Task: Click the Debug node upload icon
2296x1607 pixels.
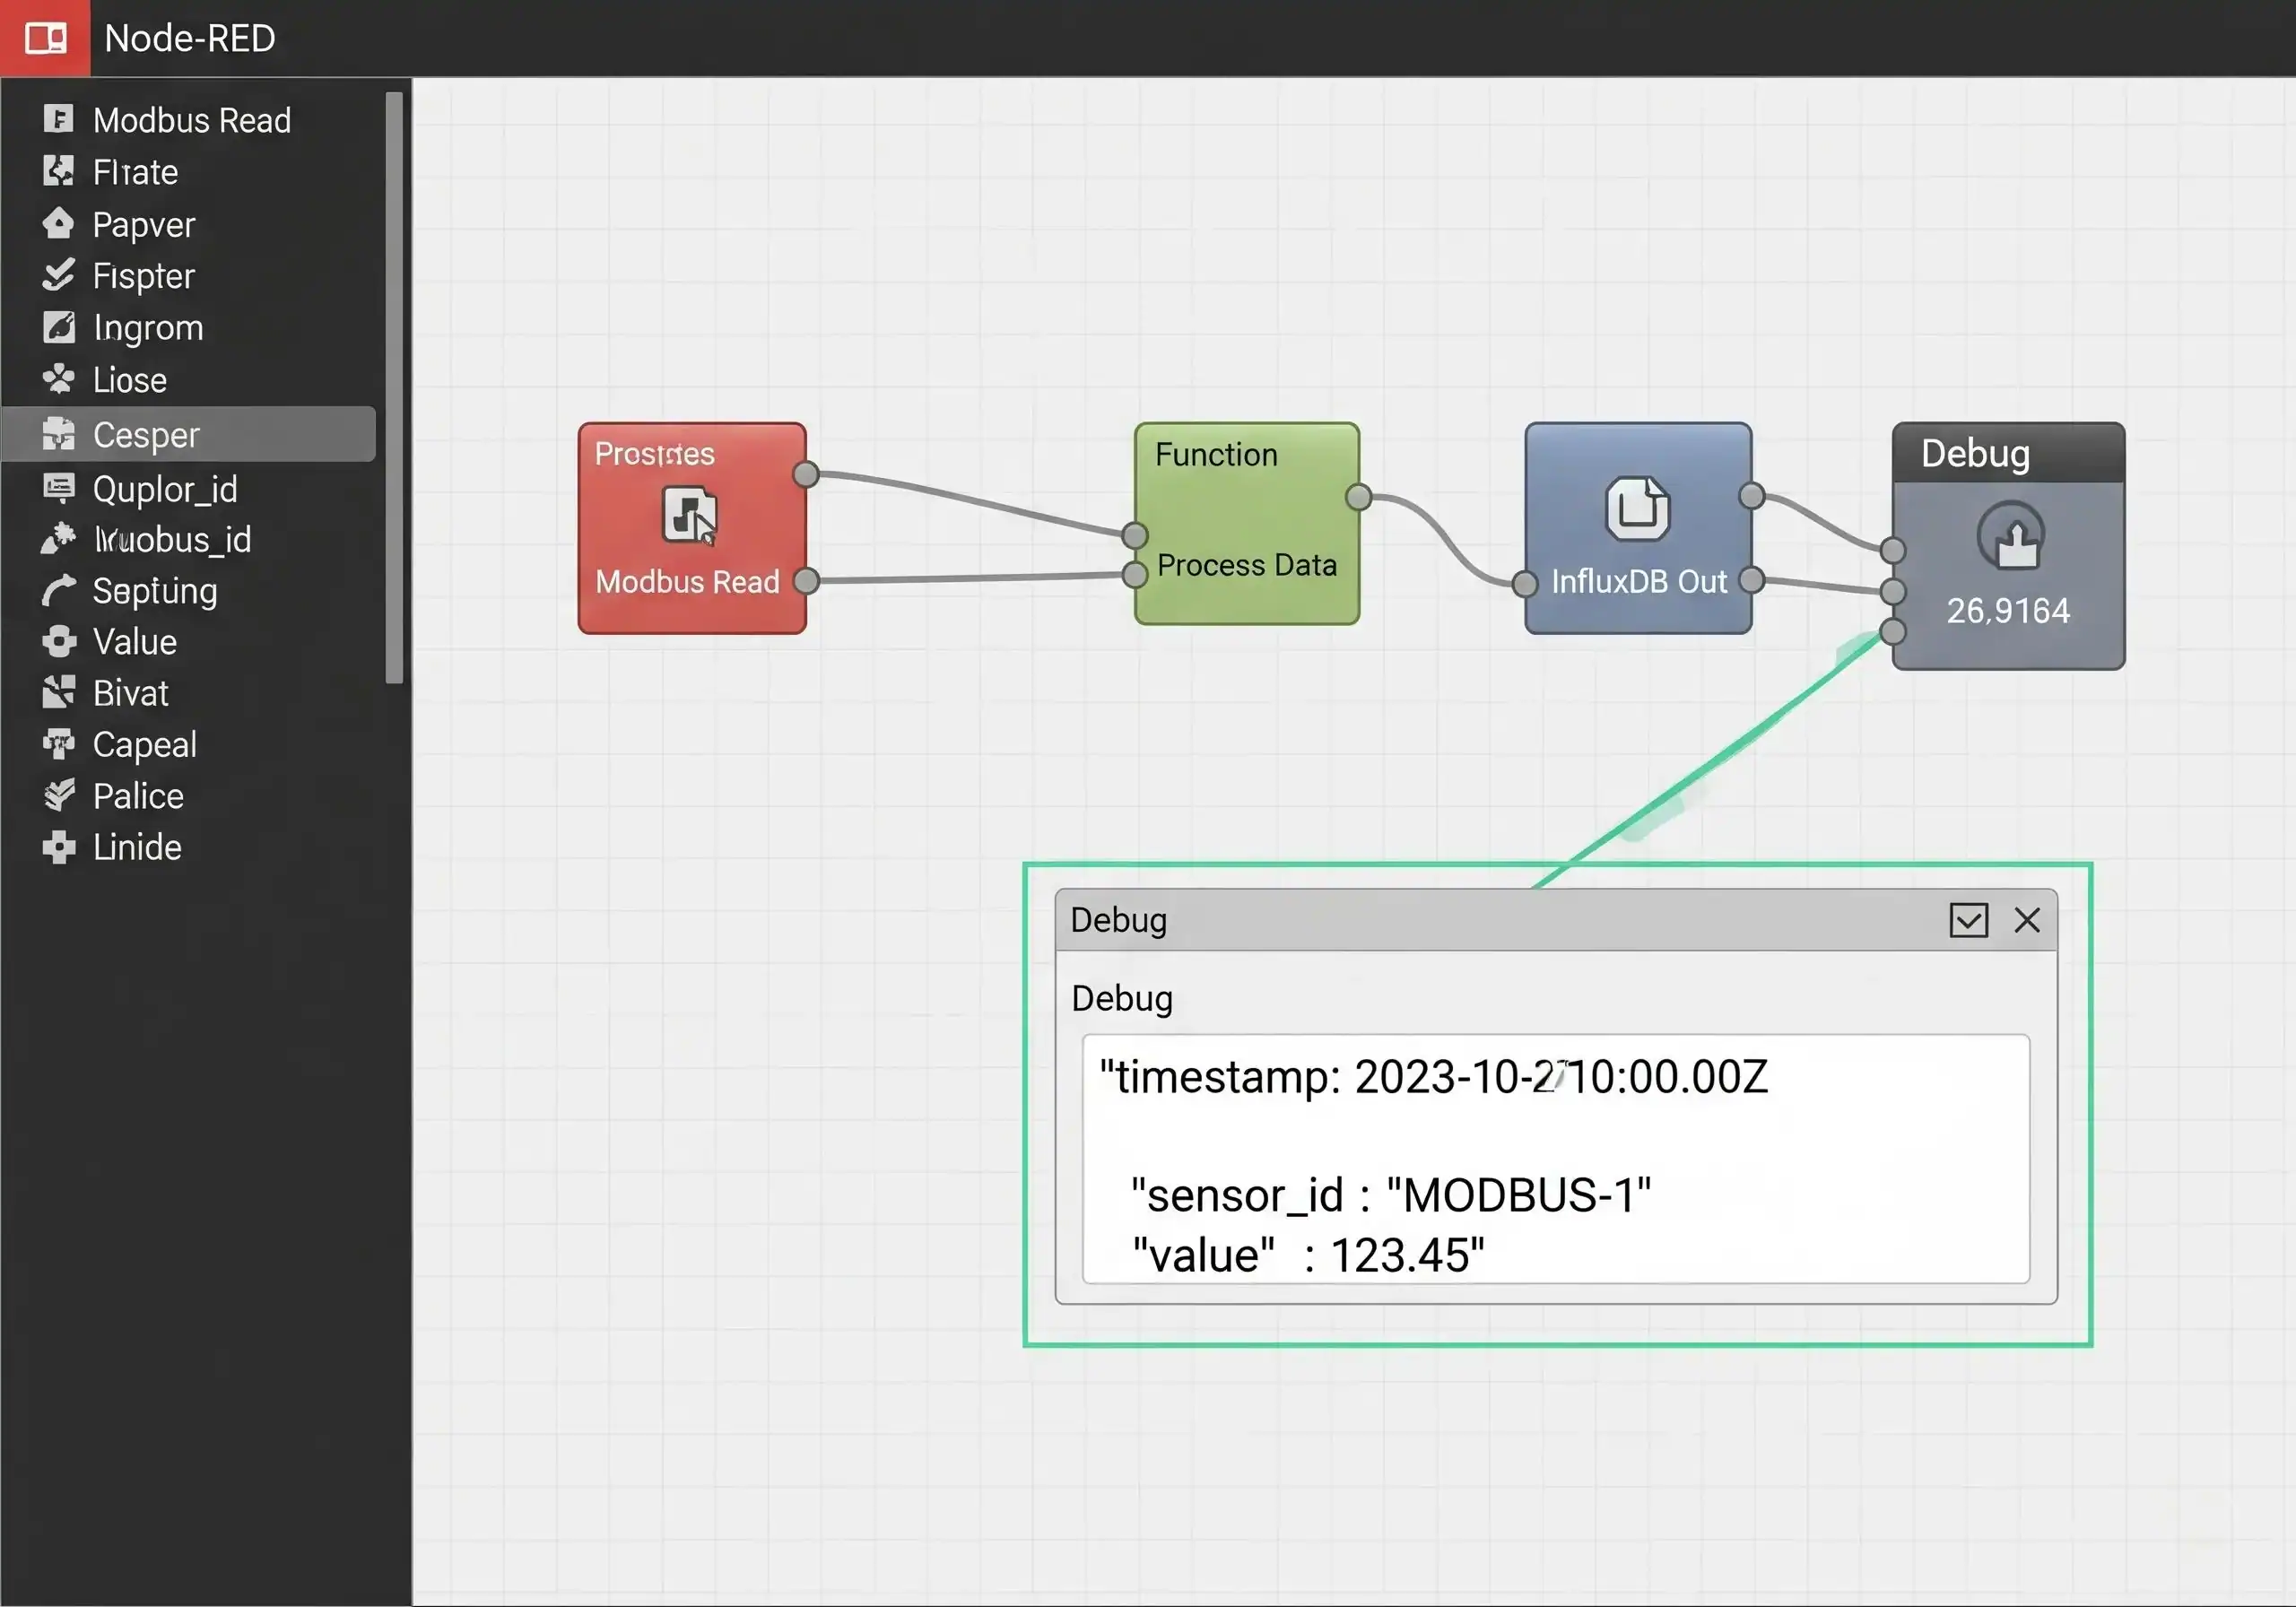Action: click(x=2010, y=537)
